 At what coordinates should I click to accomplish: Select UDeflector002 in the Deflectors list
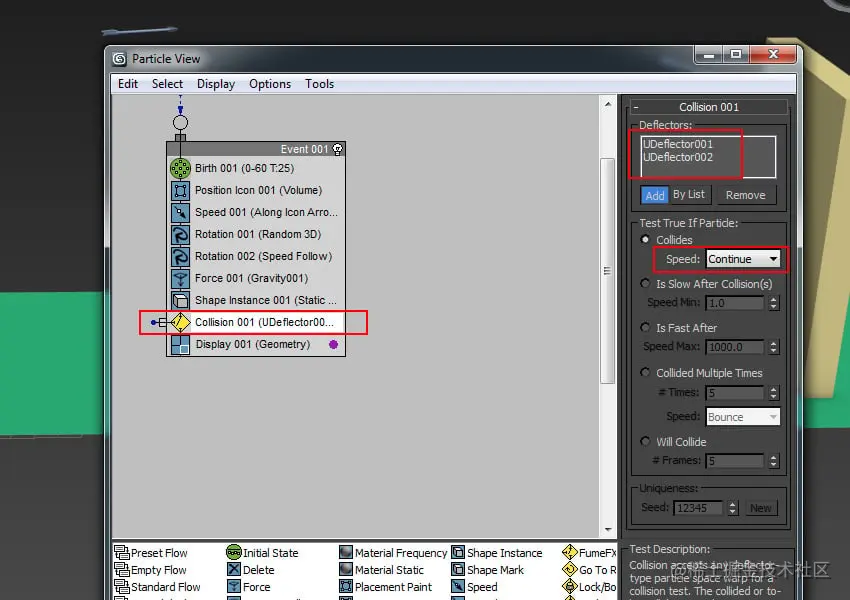pos(678,157)
